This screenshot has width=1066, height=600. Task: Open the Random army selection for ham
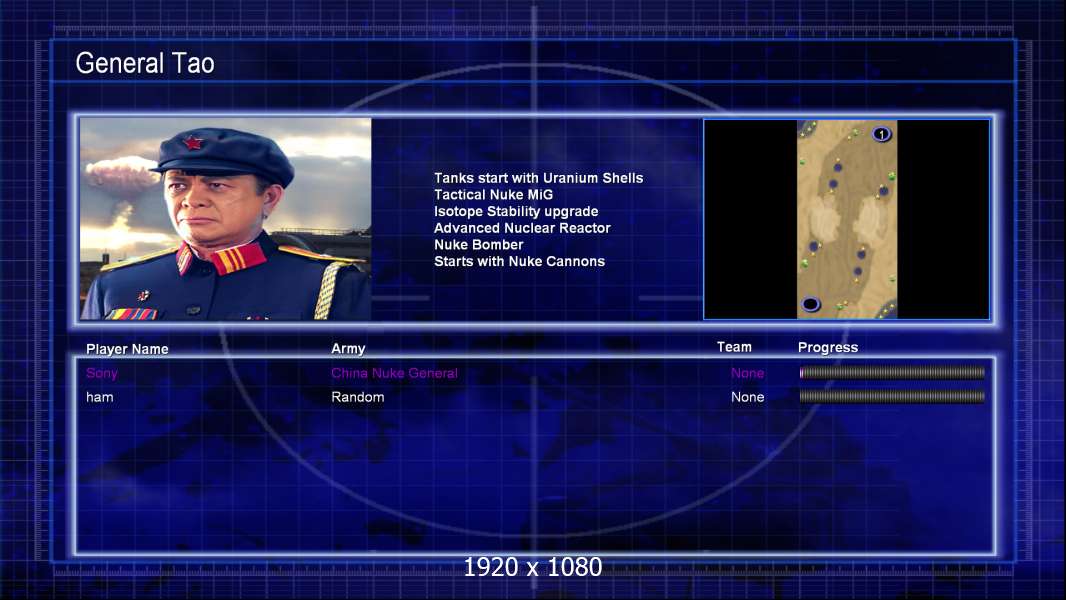coord(358,397)
